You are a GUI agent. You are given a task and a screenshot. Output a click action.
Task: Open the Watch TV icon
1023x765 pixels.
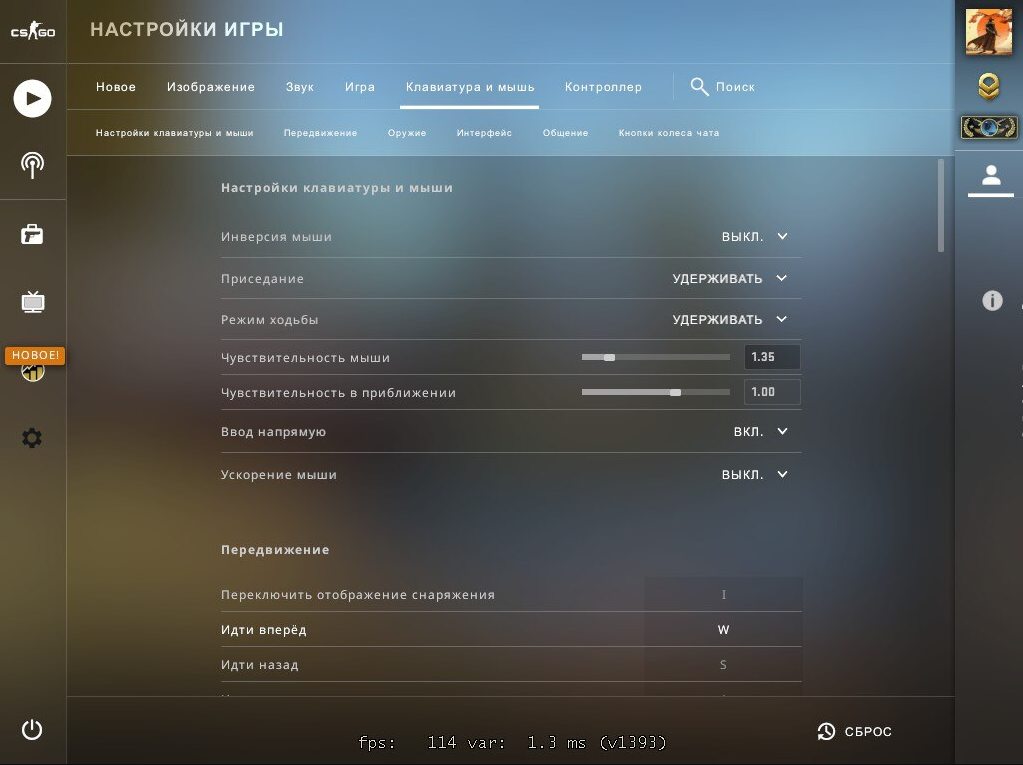(x=33, y=302)
